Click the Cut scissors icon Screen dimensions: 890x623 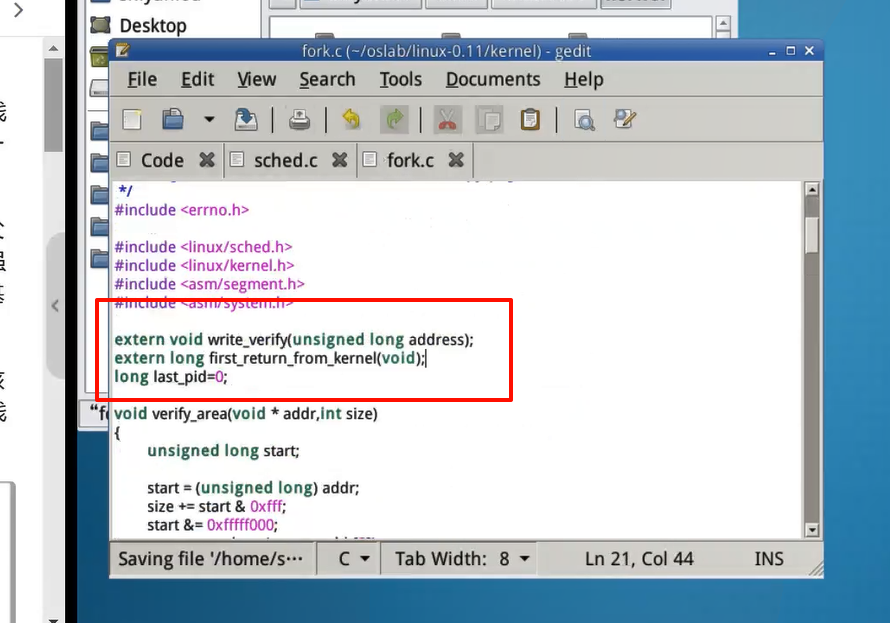pos(447,120)
